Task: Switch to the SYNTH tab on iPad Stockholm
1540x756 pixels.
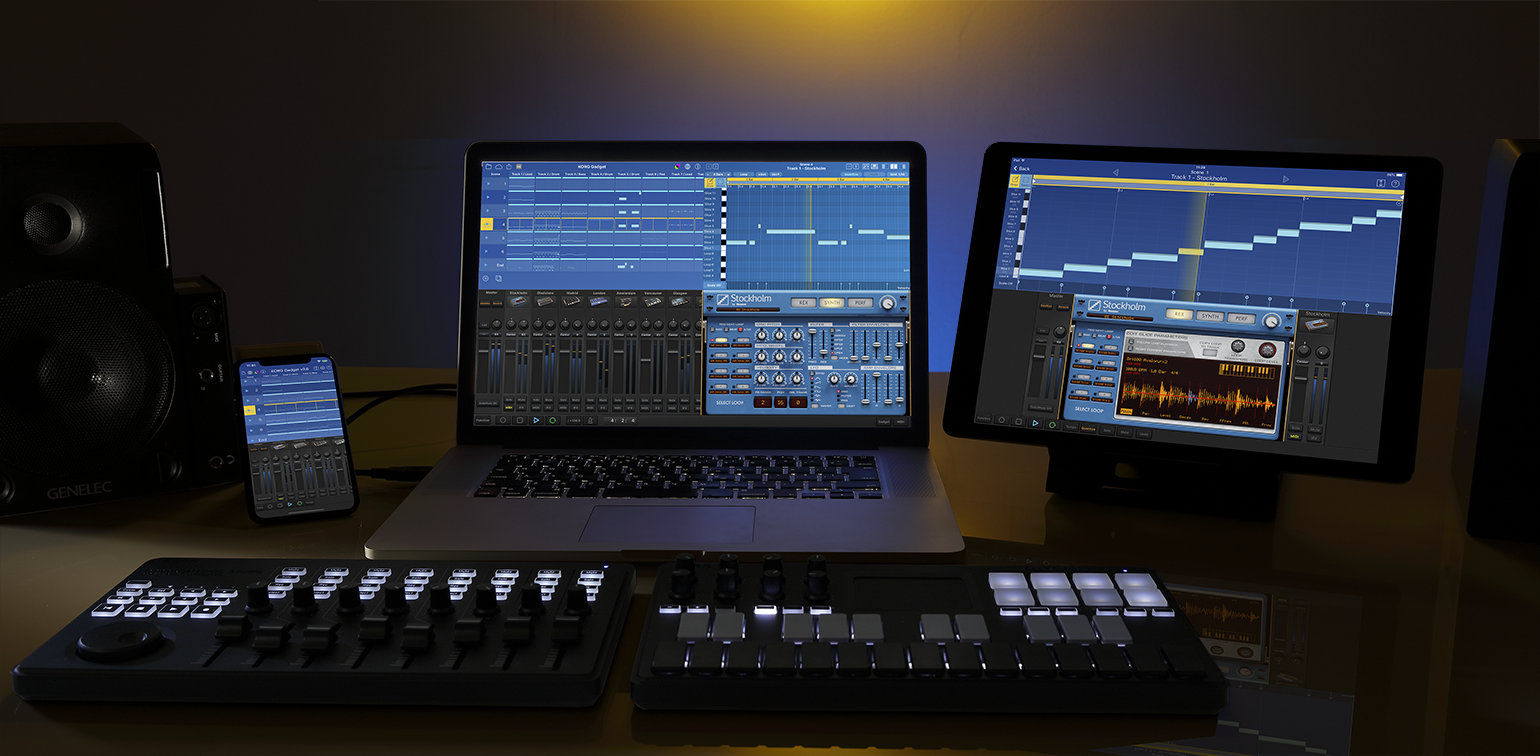Action: pos(1210,316)
